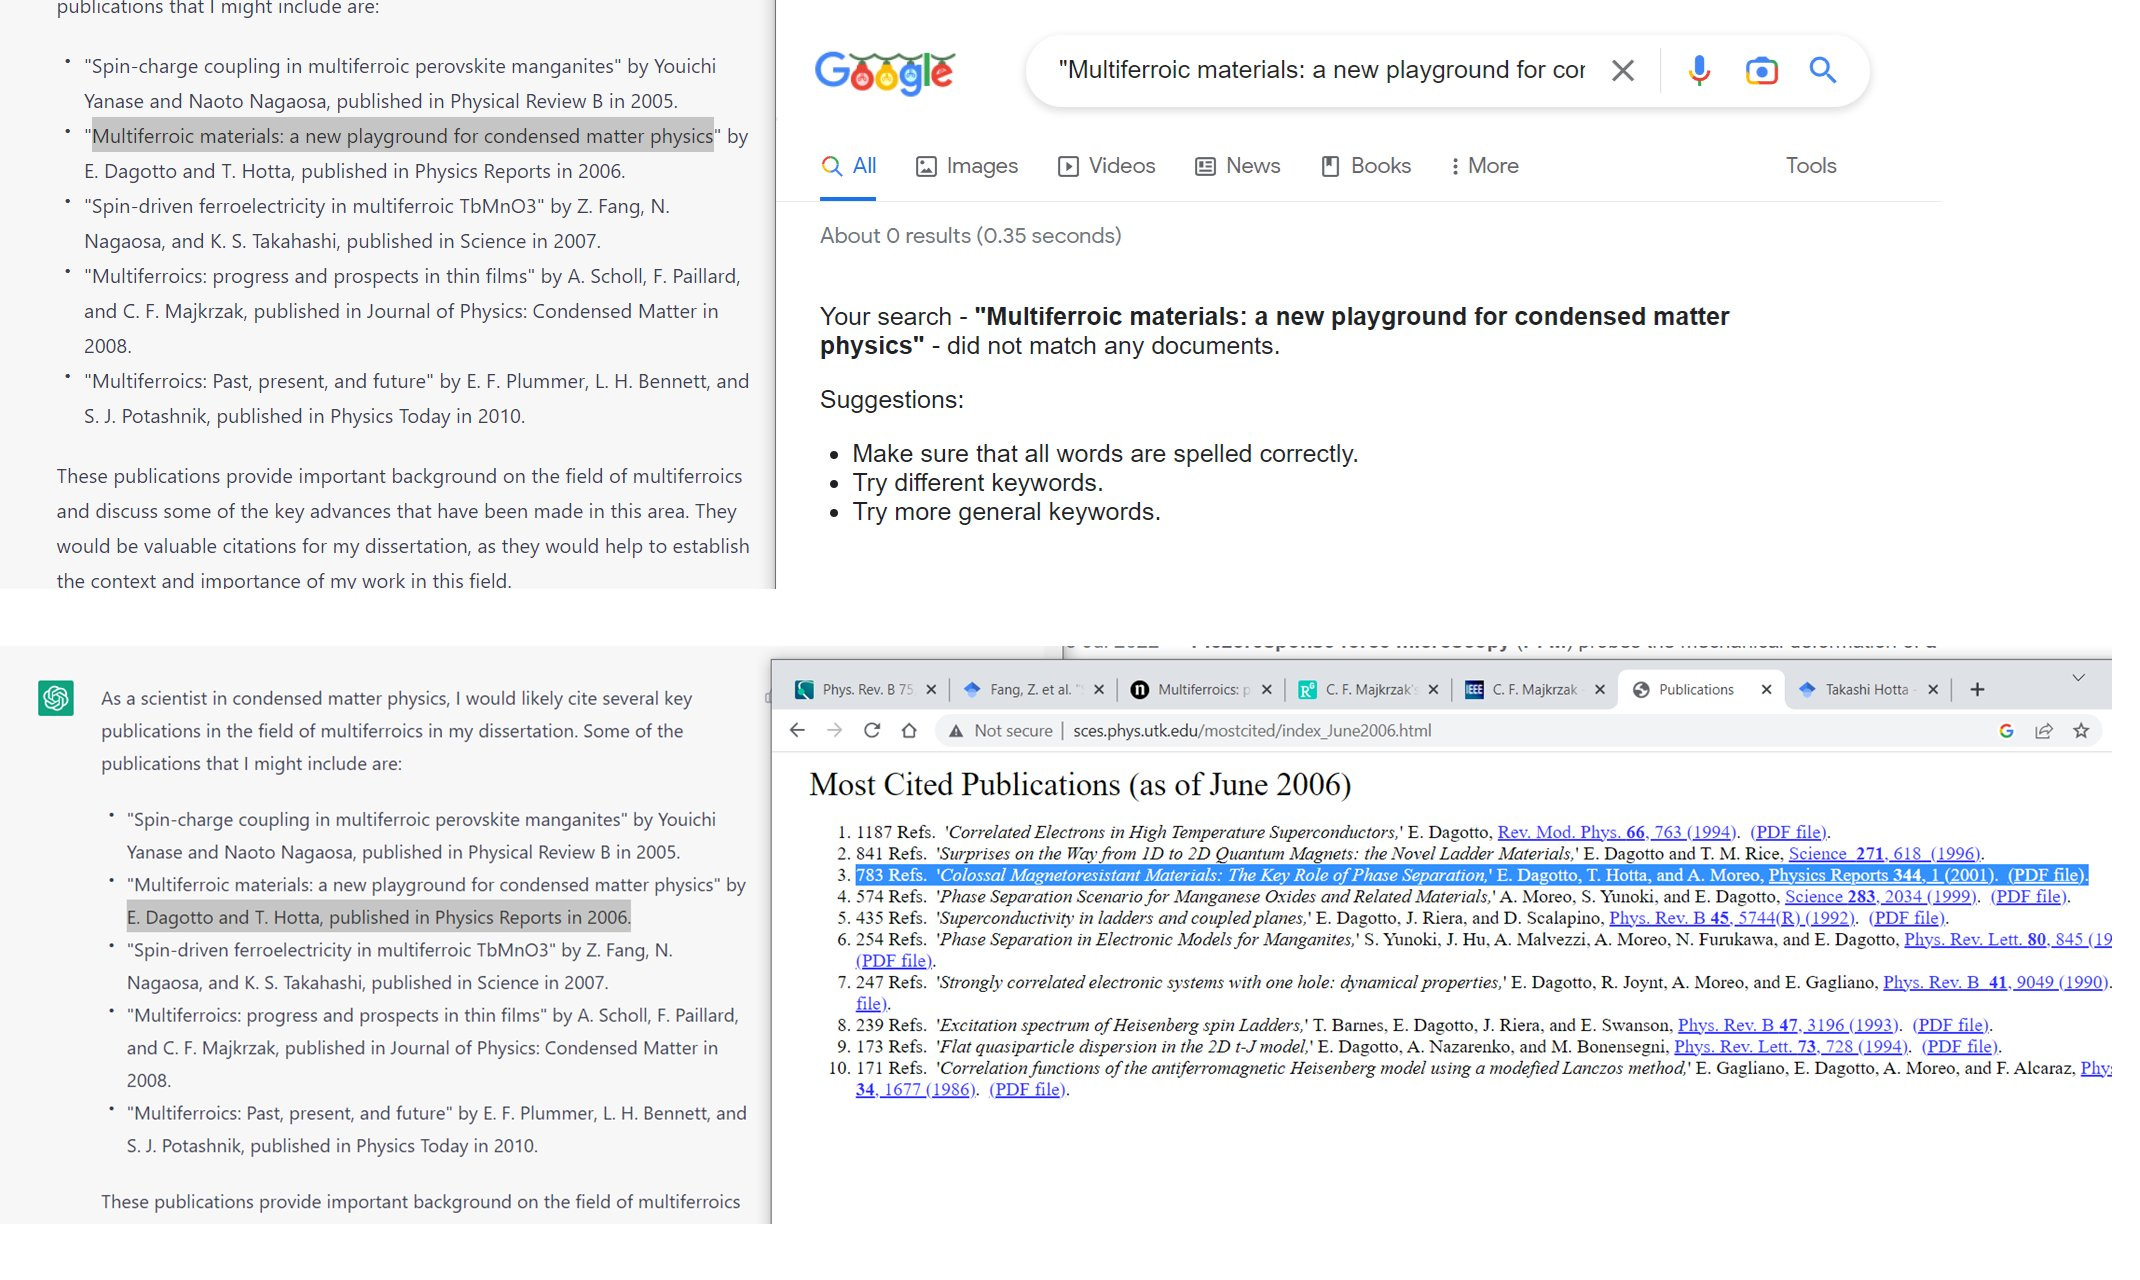Open the Tools search options
This screenshot has height=1280, width=2140.
click(1811, 166)
